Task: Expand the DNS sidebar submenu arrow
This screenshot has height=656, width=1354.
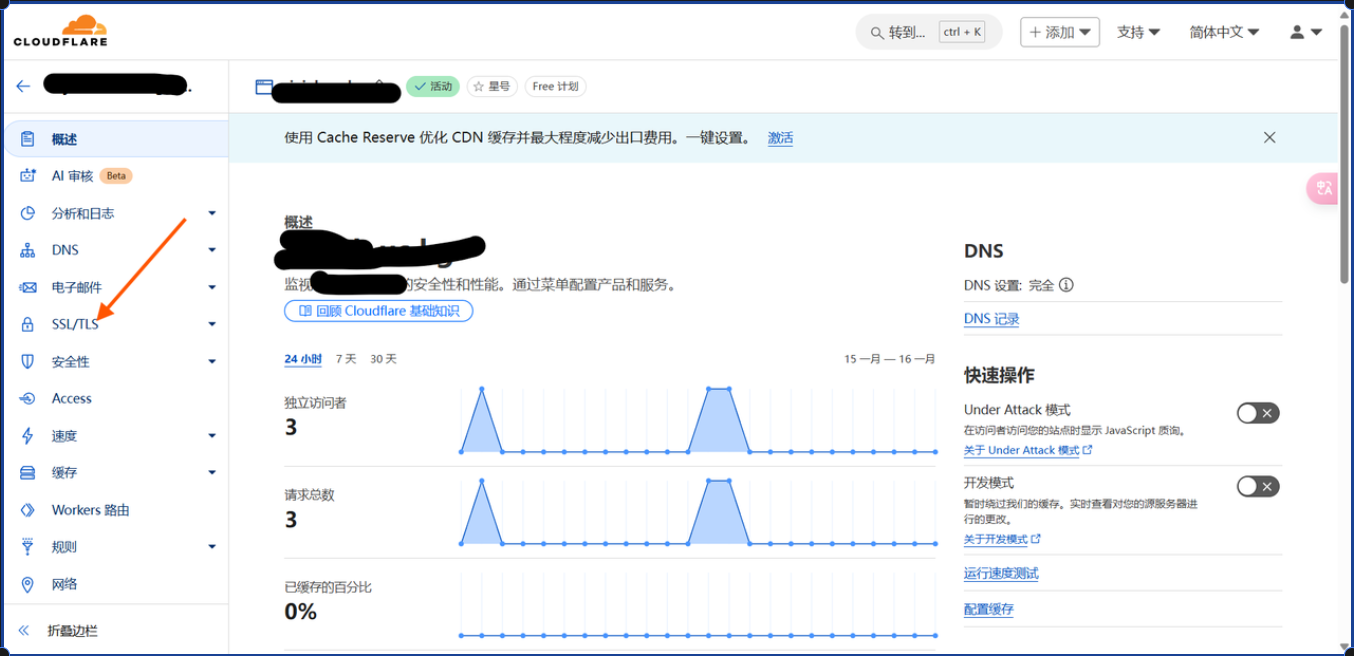Action: [x=212, y=250]
